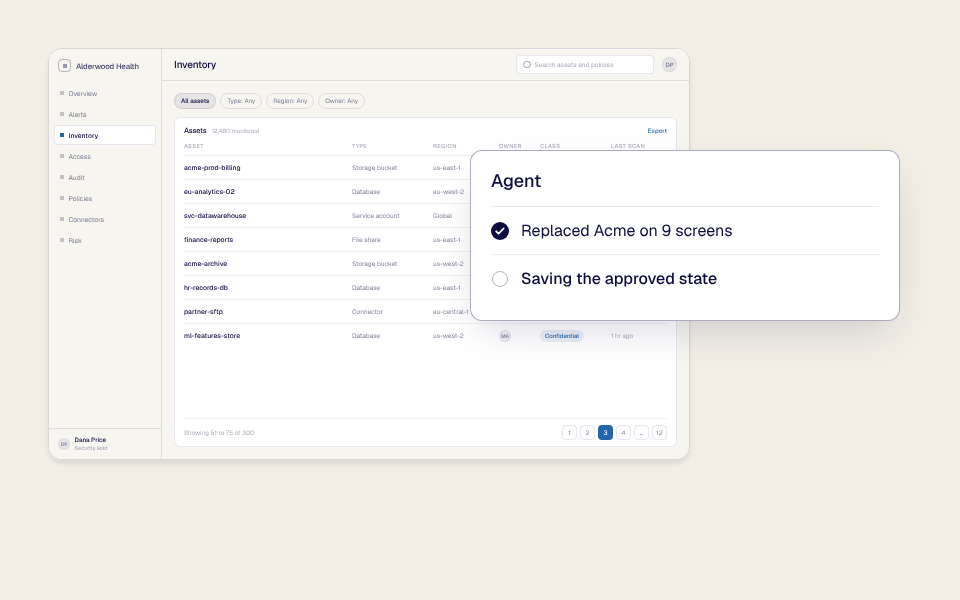The height and width of the screenshot is (600, 960).
Task: Click the square icon beside Risk
Action: pyautogui.click(x=62, y=240)
